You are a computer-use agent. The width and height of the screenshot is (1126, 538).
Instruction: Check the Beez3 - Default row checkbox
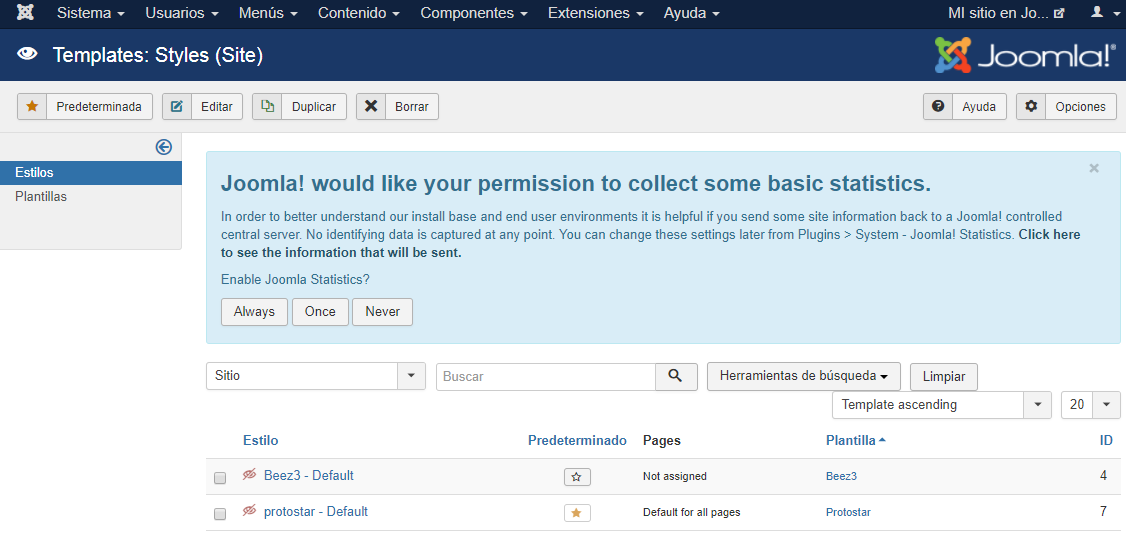(x=220, y=478)
